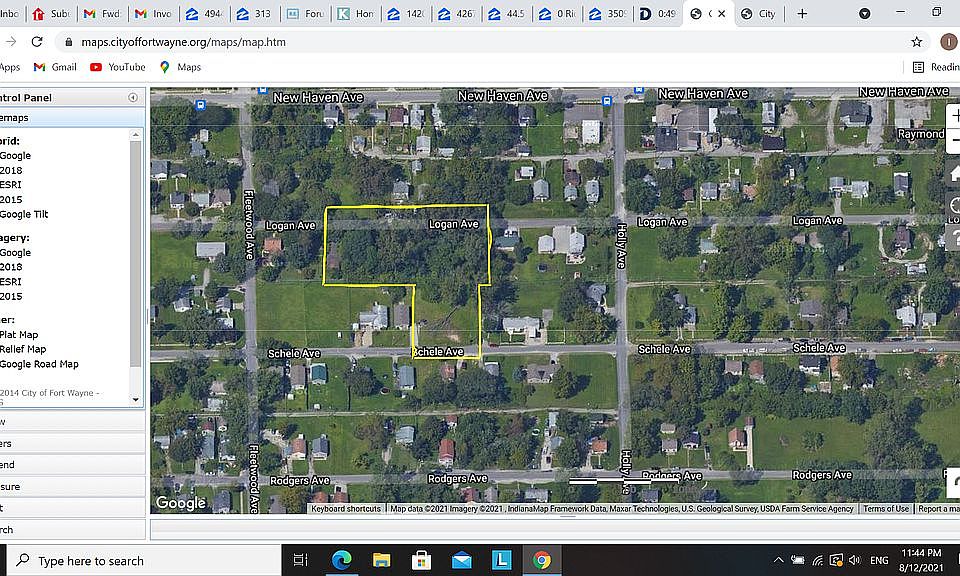
Task: Select the Google Road Map option
Action: point(39,364)
